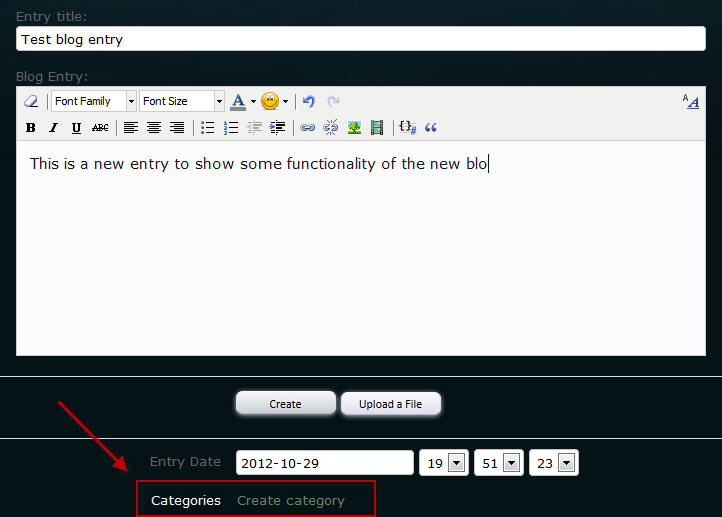This screenshot has width=722, height=517.
Task: Click the Entry Date label
Action: click(185, 462)
